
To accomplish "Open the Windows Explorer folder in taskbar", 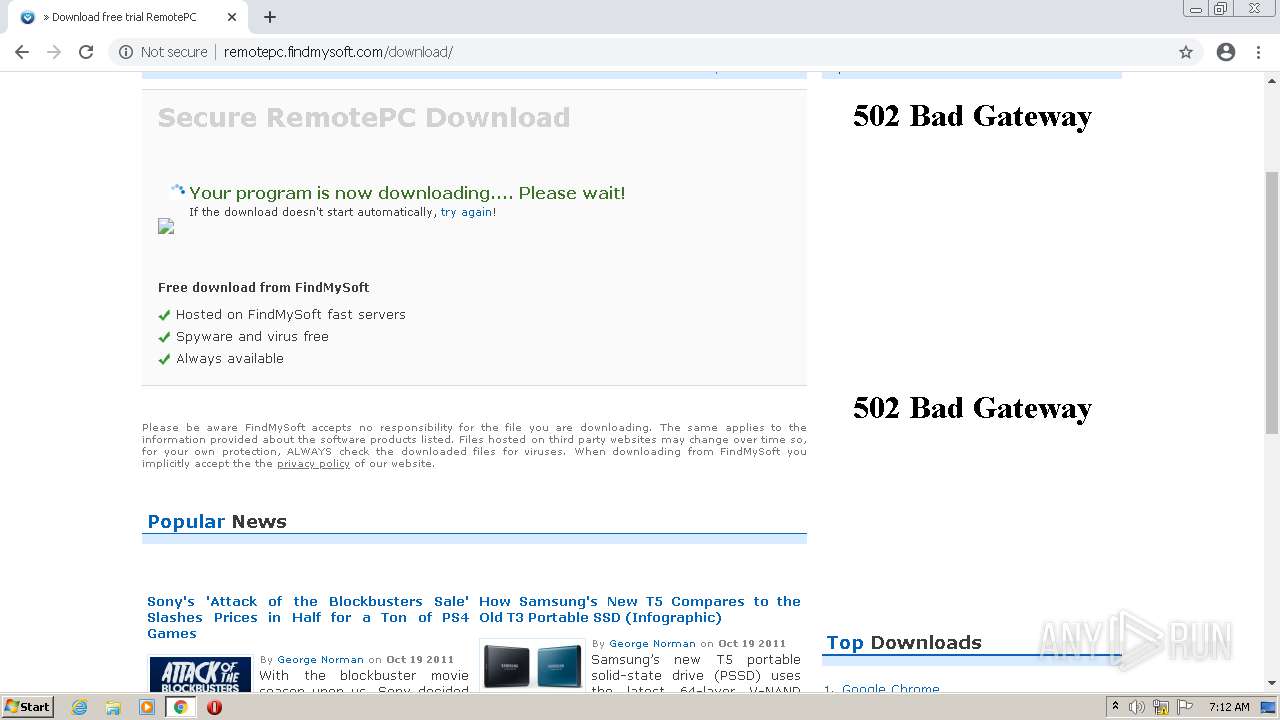I will tap(113, 707).
